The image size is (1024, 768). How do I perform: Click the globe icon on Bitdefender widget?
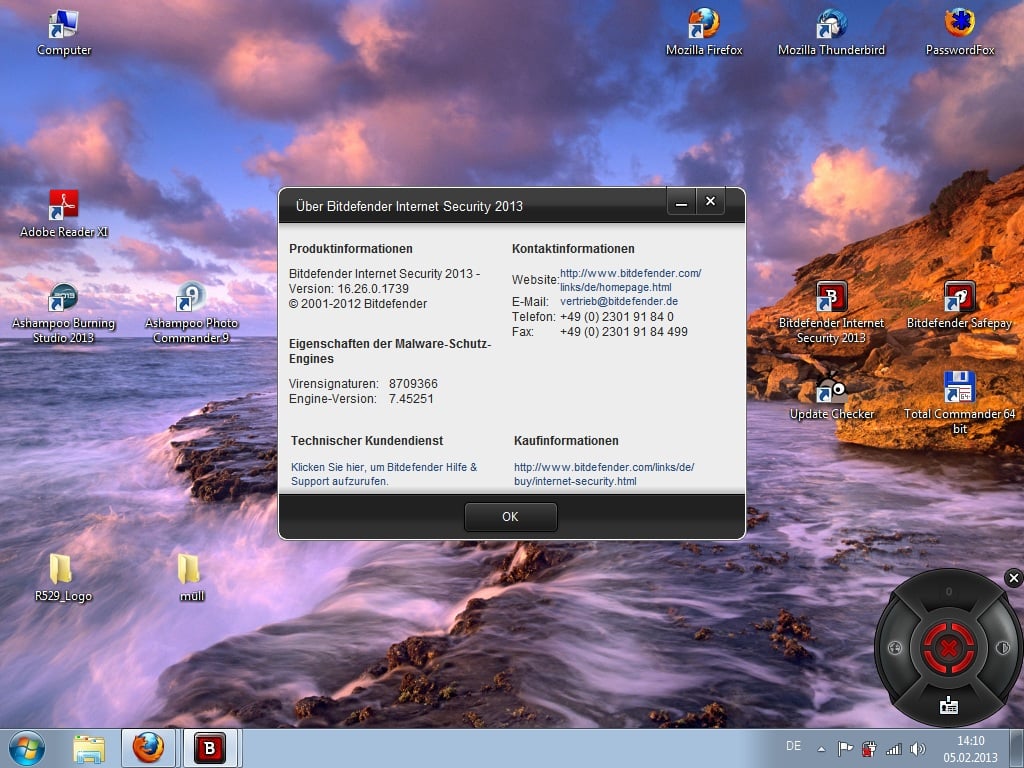coord(895,648)
